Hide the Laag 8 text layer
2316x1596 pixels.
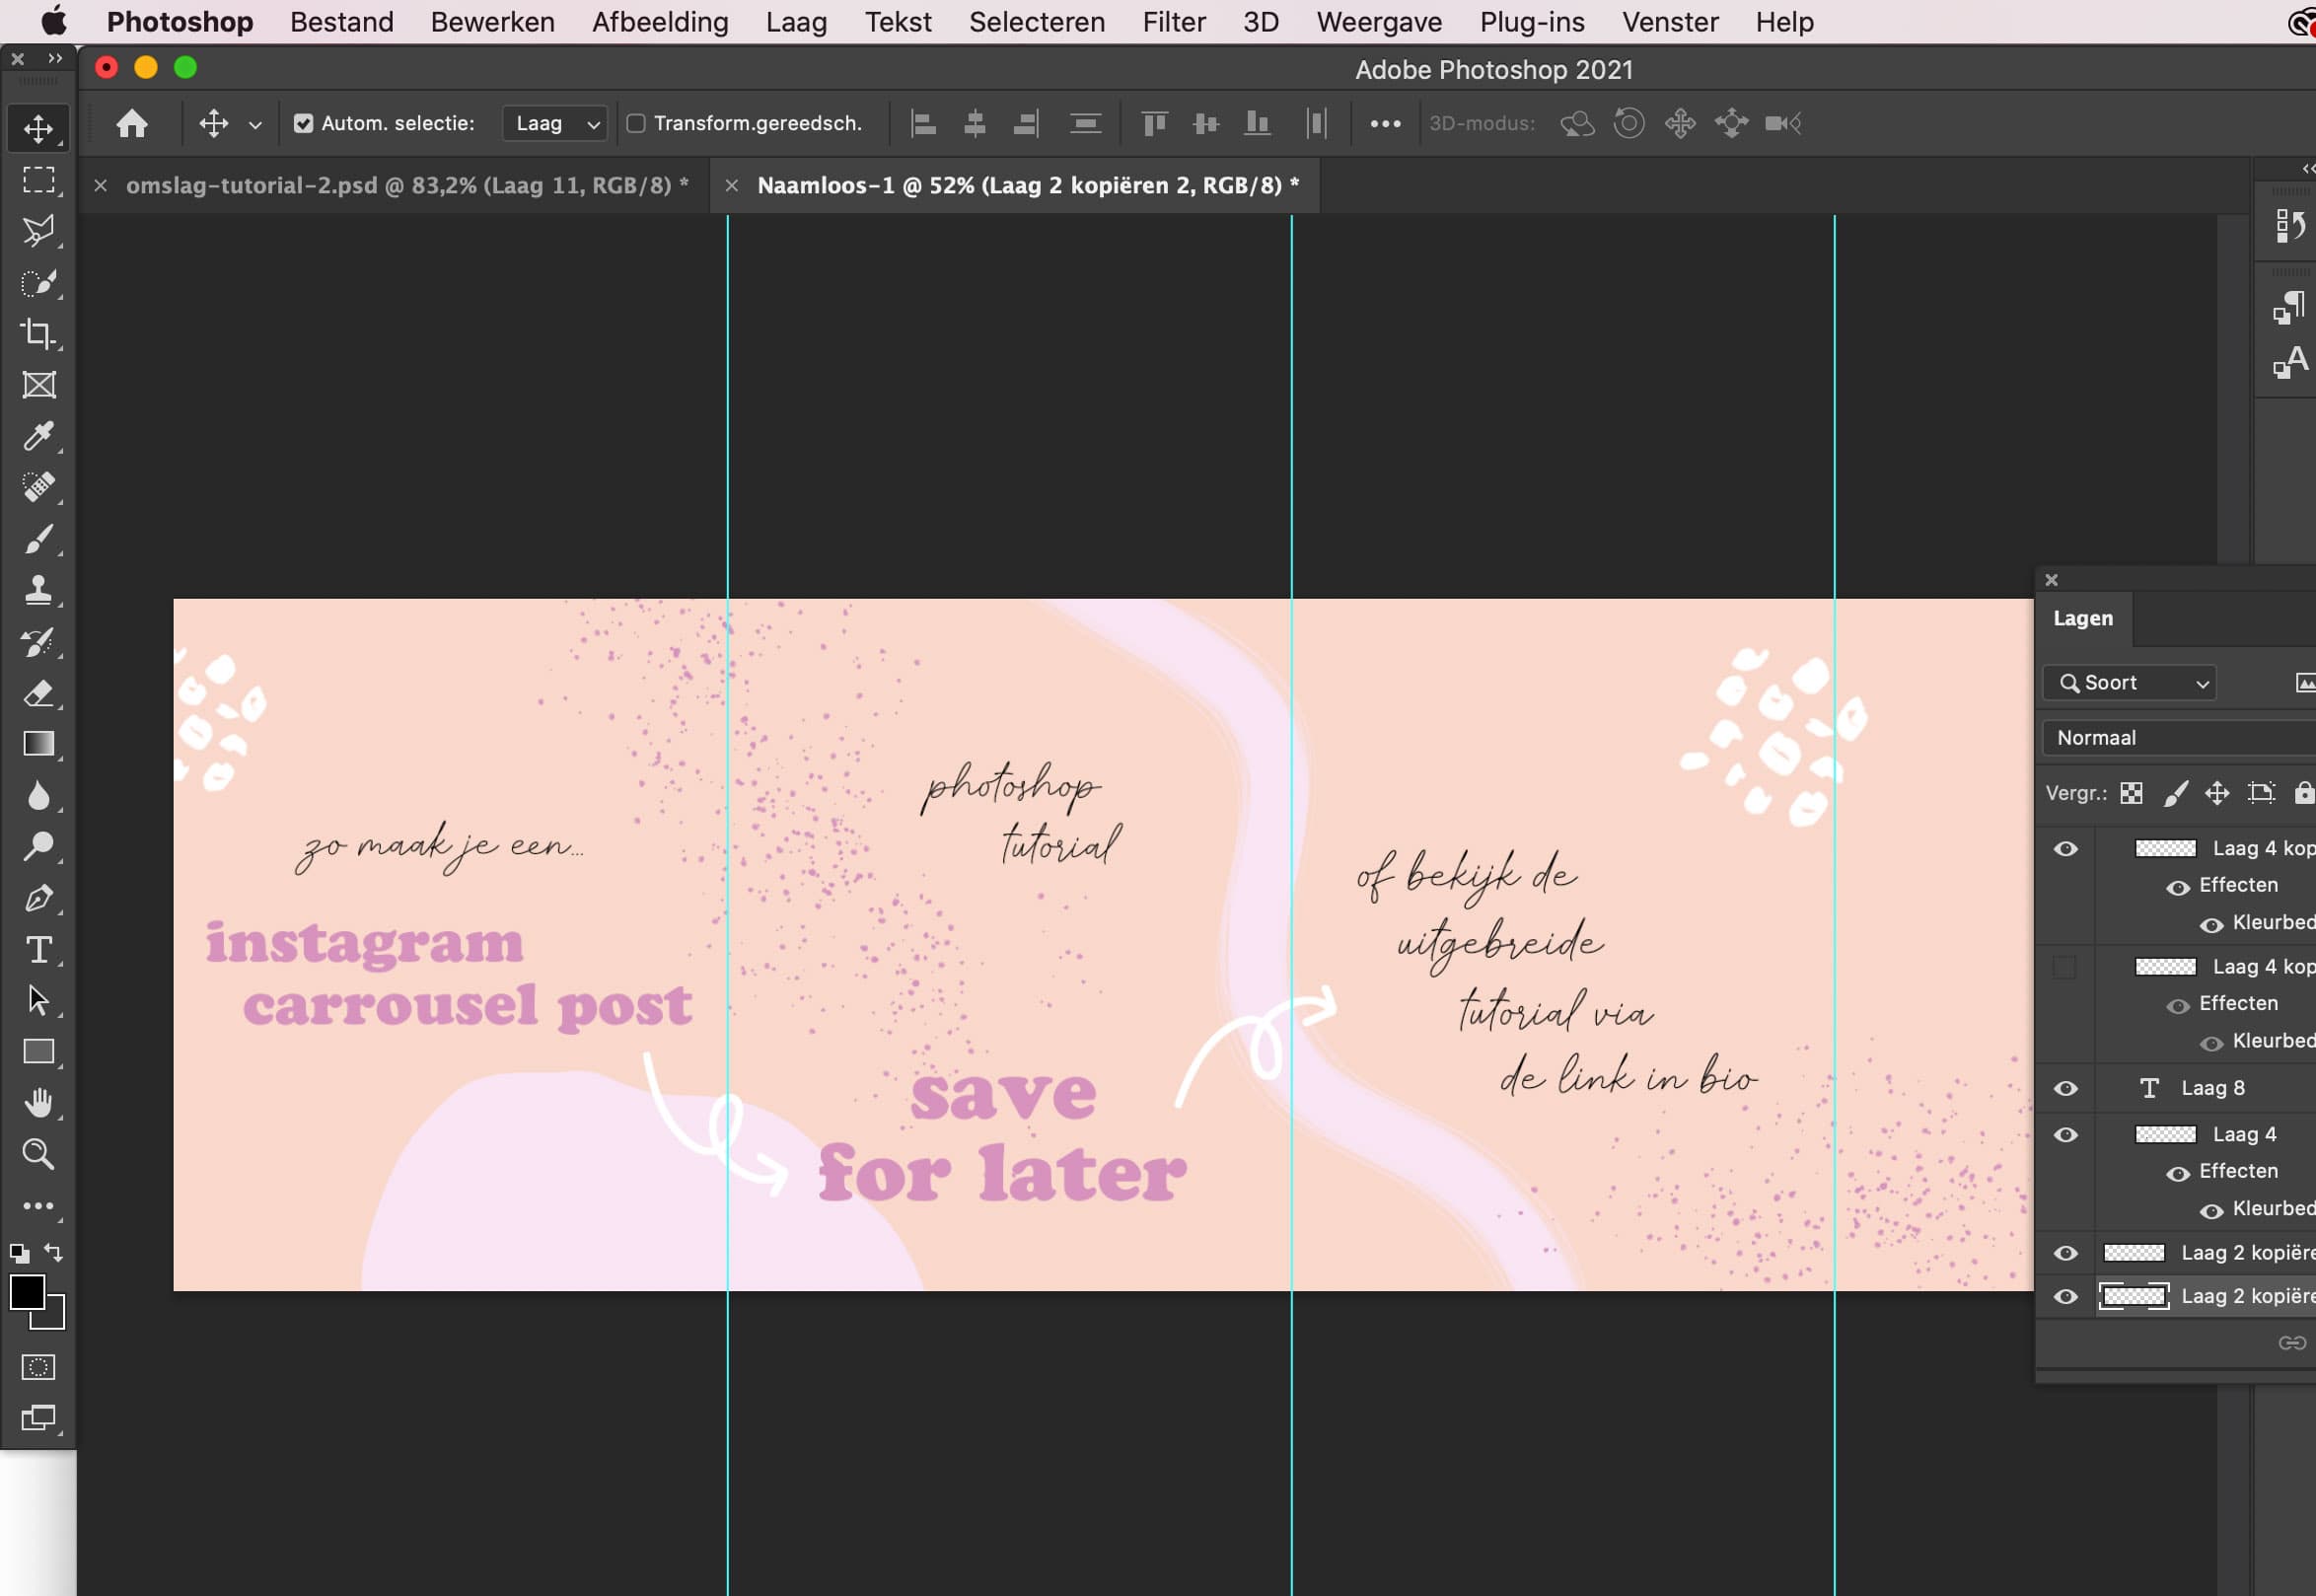2067,1088
